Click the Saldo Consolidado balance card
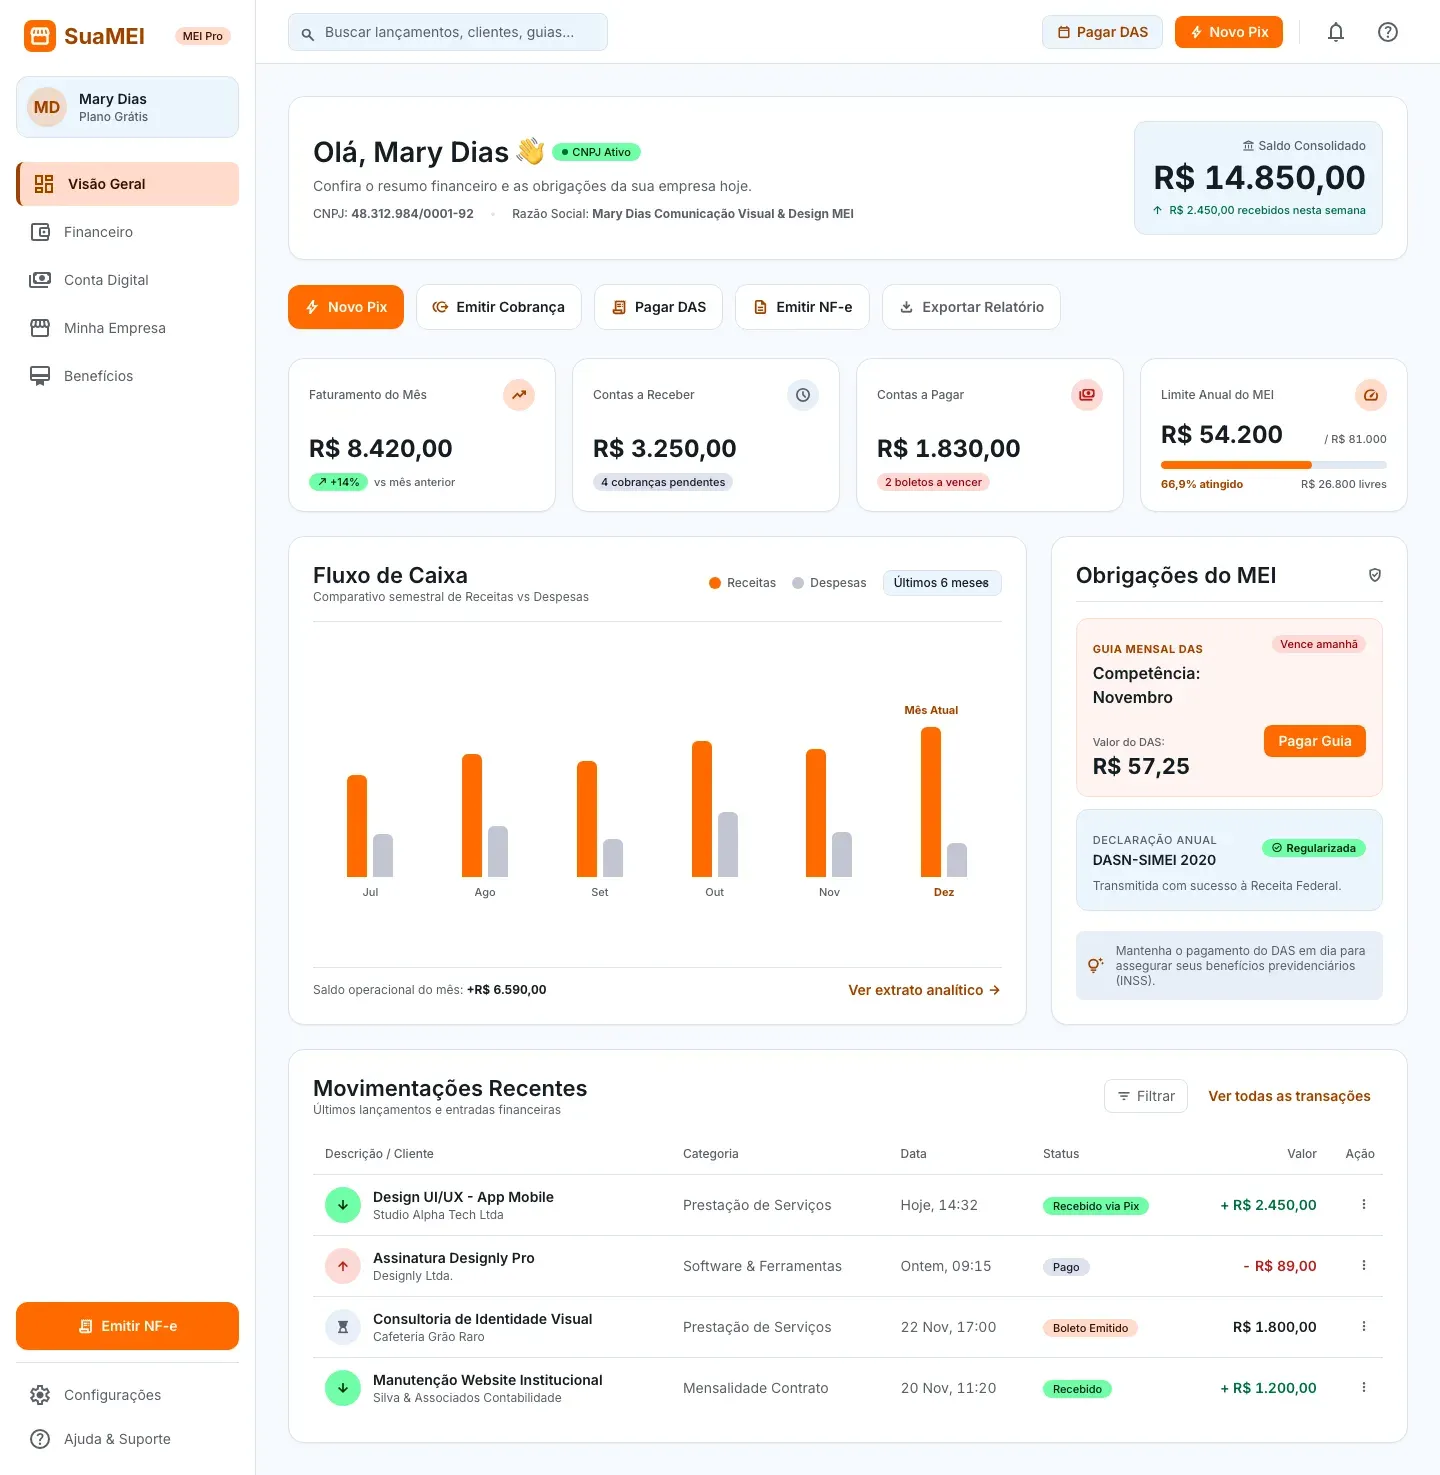Image resolution: width=1440 pixels, height=1475 pixels. 1258,178
